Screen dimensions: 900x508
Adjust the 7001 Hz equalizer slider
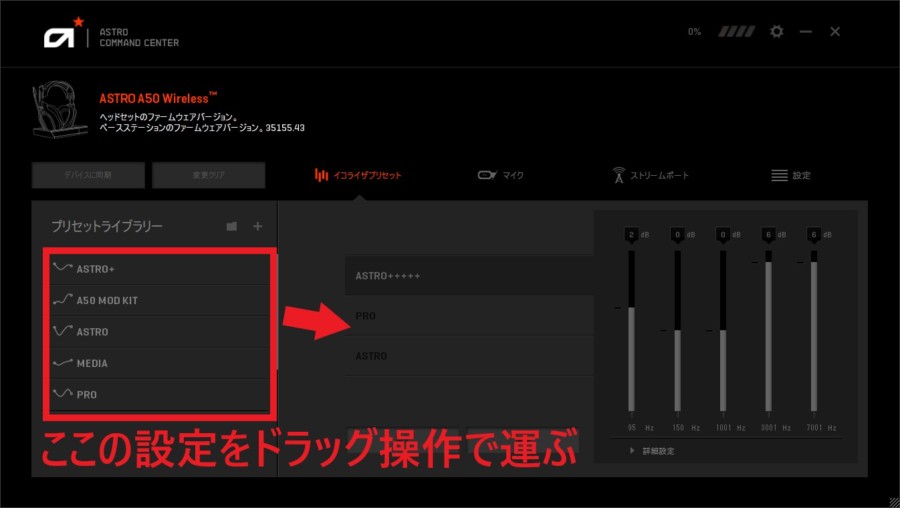[814, 331]
